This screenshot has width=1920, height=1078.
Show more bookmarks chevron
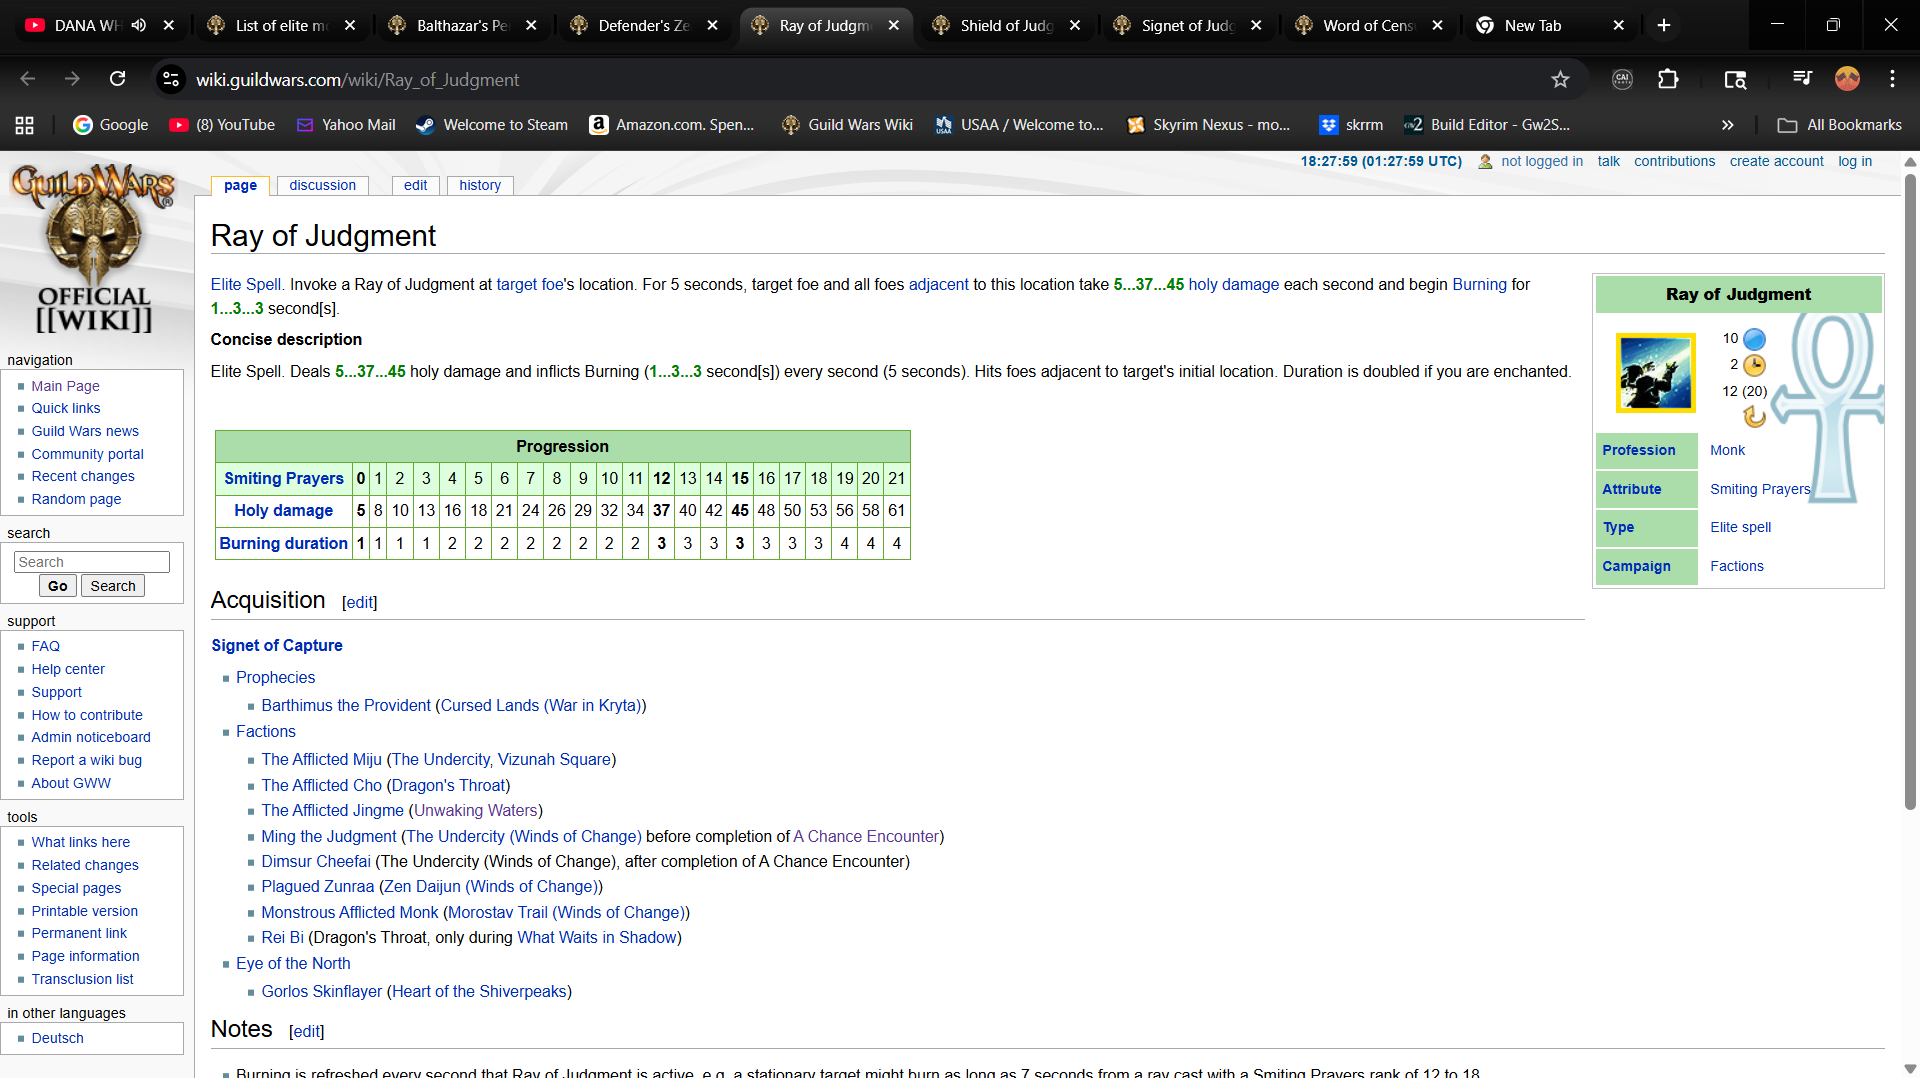click(x=1727, y=125)
